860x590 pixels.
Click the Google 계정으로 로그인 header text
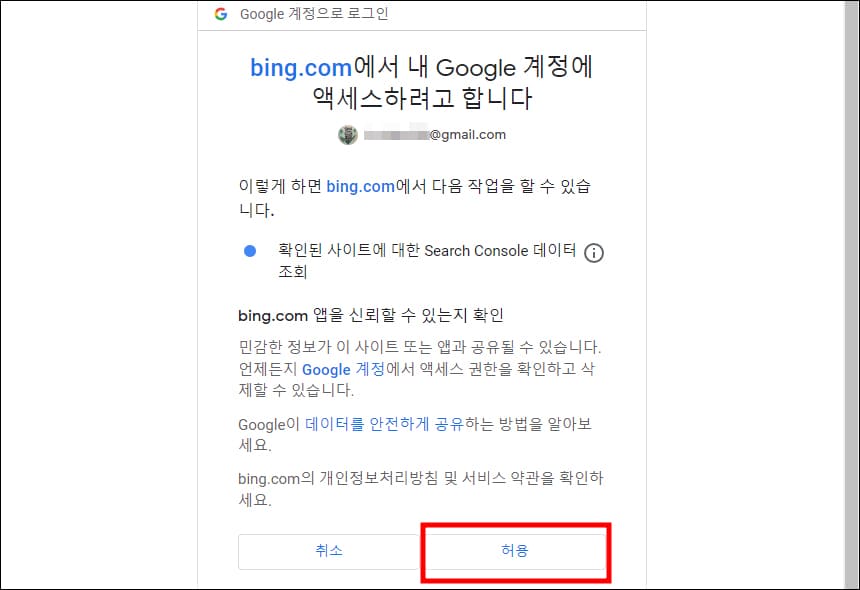(x=315, y=14)
